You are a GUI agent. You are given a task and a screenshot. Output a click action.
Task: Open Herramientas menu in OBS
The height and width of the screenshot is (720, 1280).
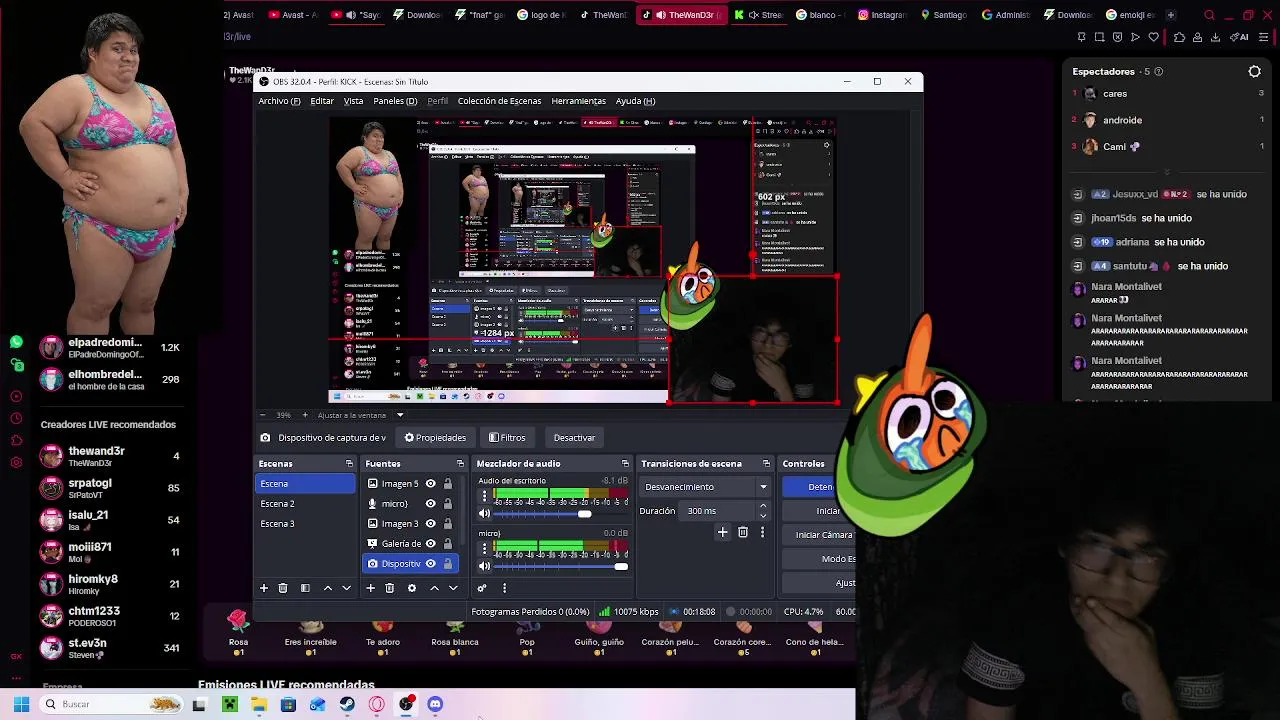578,101
